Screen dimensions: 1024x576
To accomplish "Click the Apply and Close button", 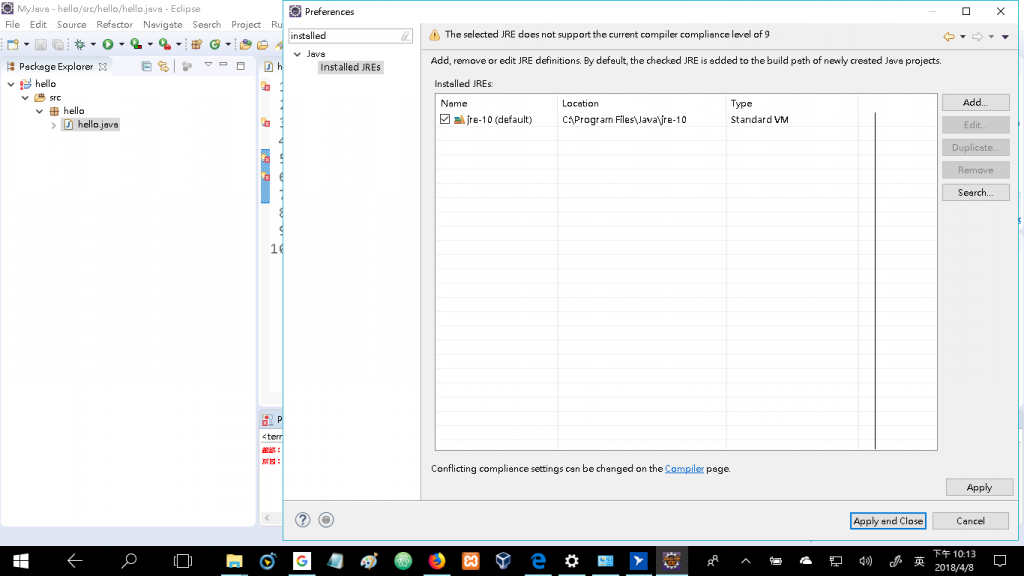I will pos(888,520).
